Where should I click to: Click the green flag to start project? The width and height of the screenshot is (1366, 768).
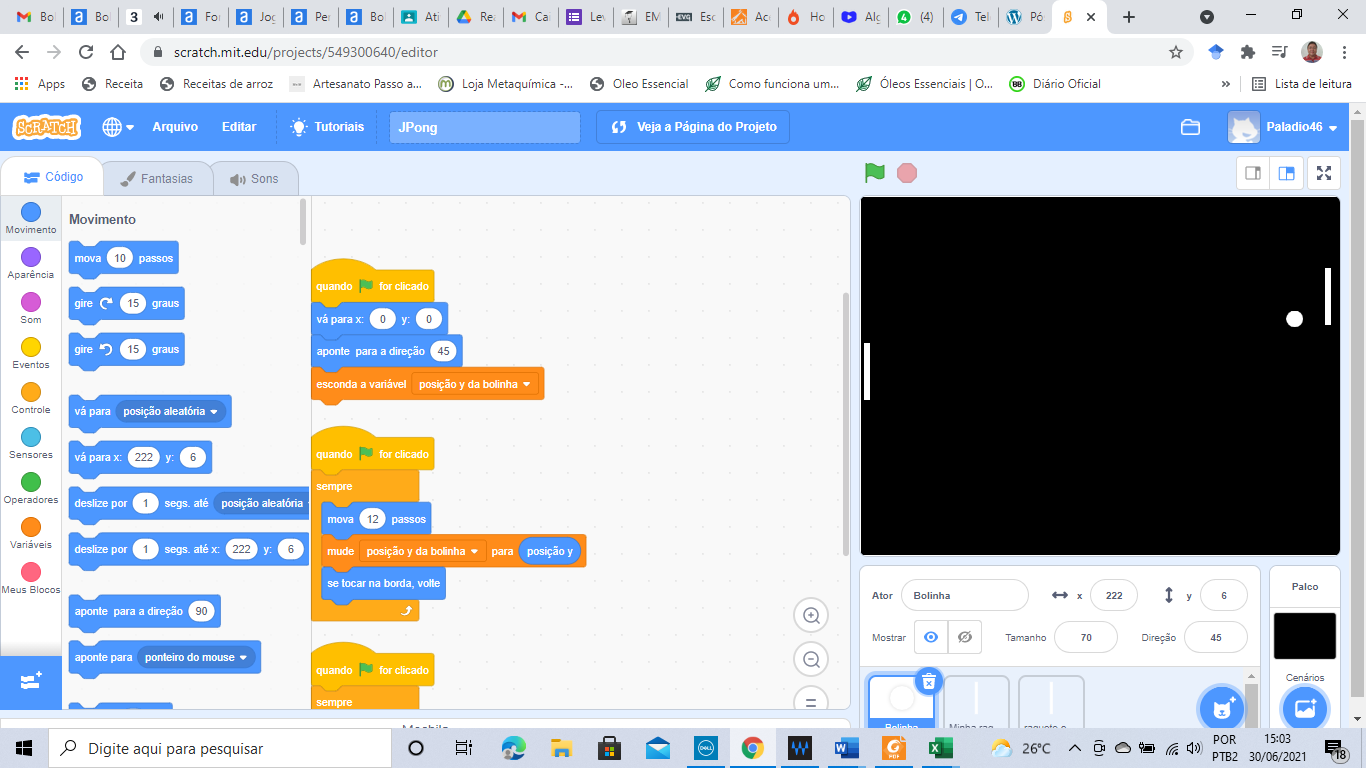click(x=875, y=173)
